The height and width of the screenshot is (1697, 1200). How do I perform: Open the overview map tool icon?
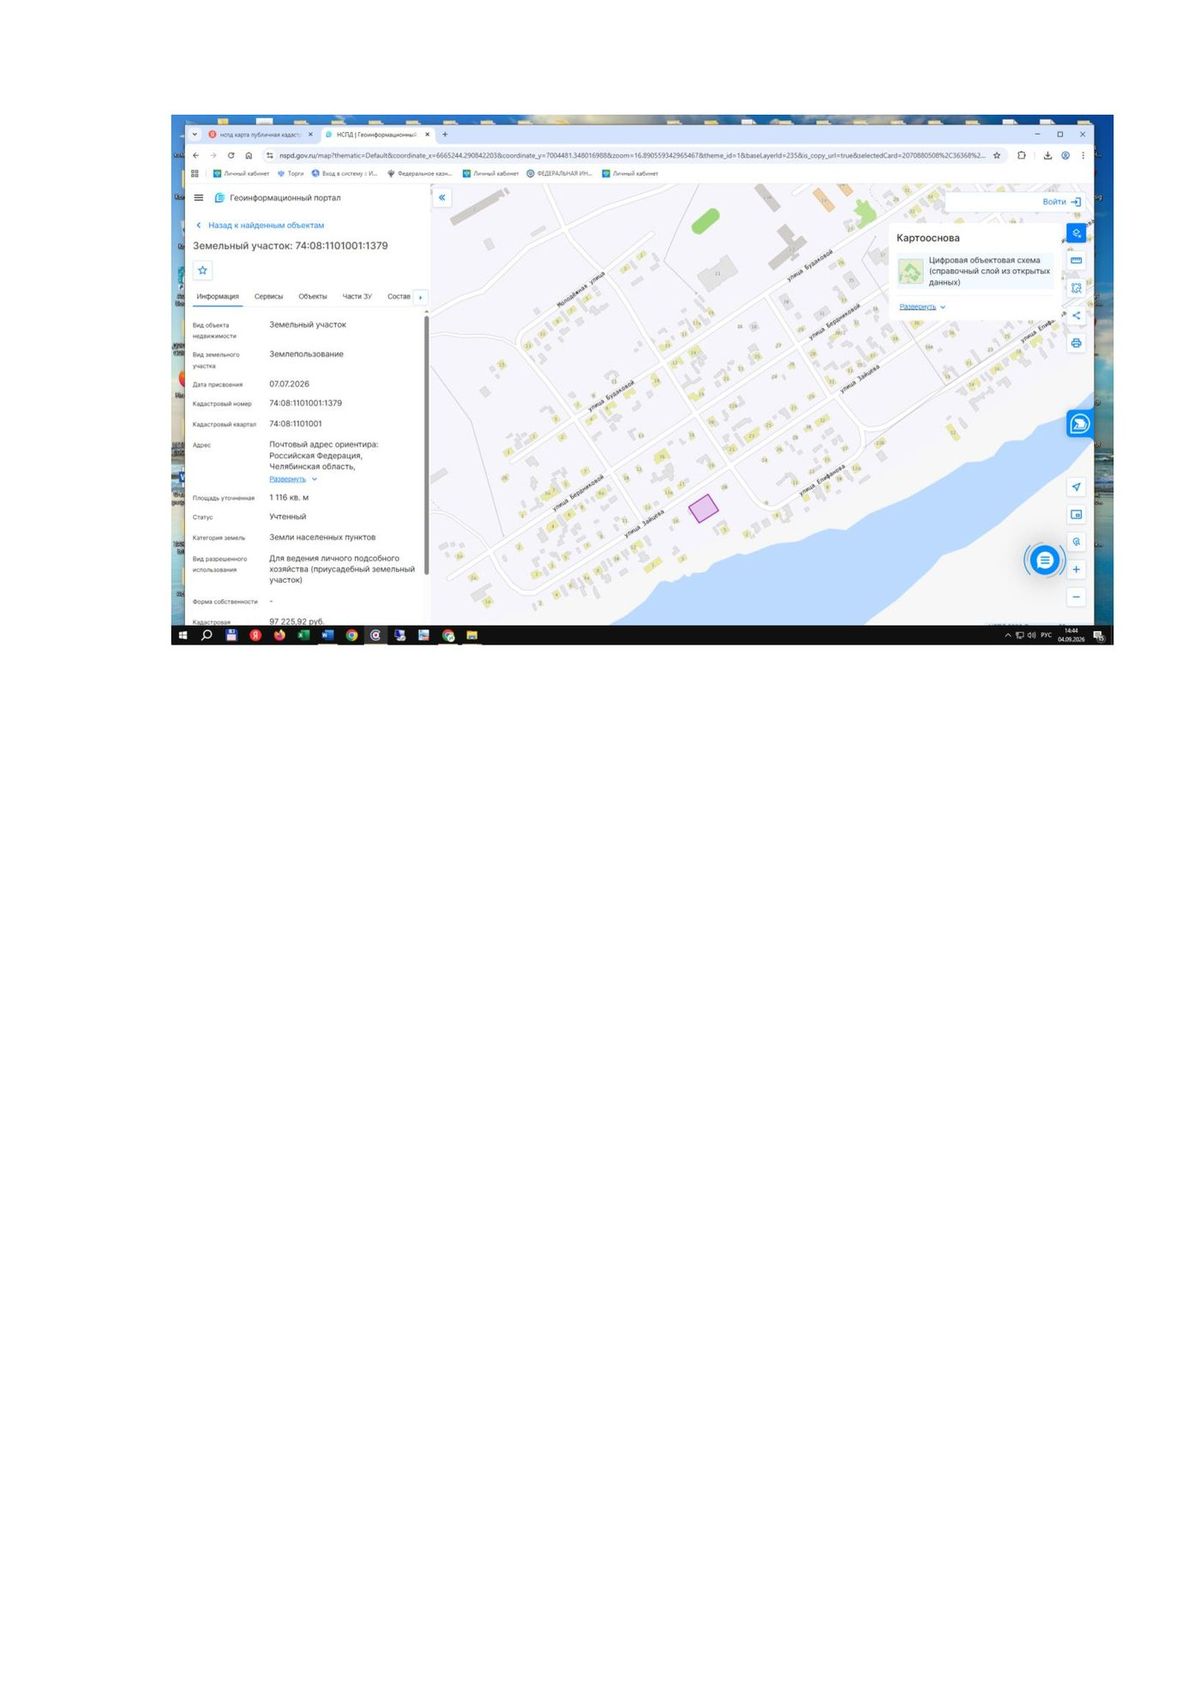coord(1076,515)
